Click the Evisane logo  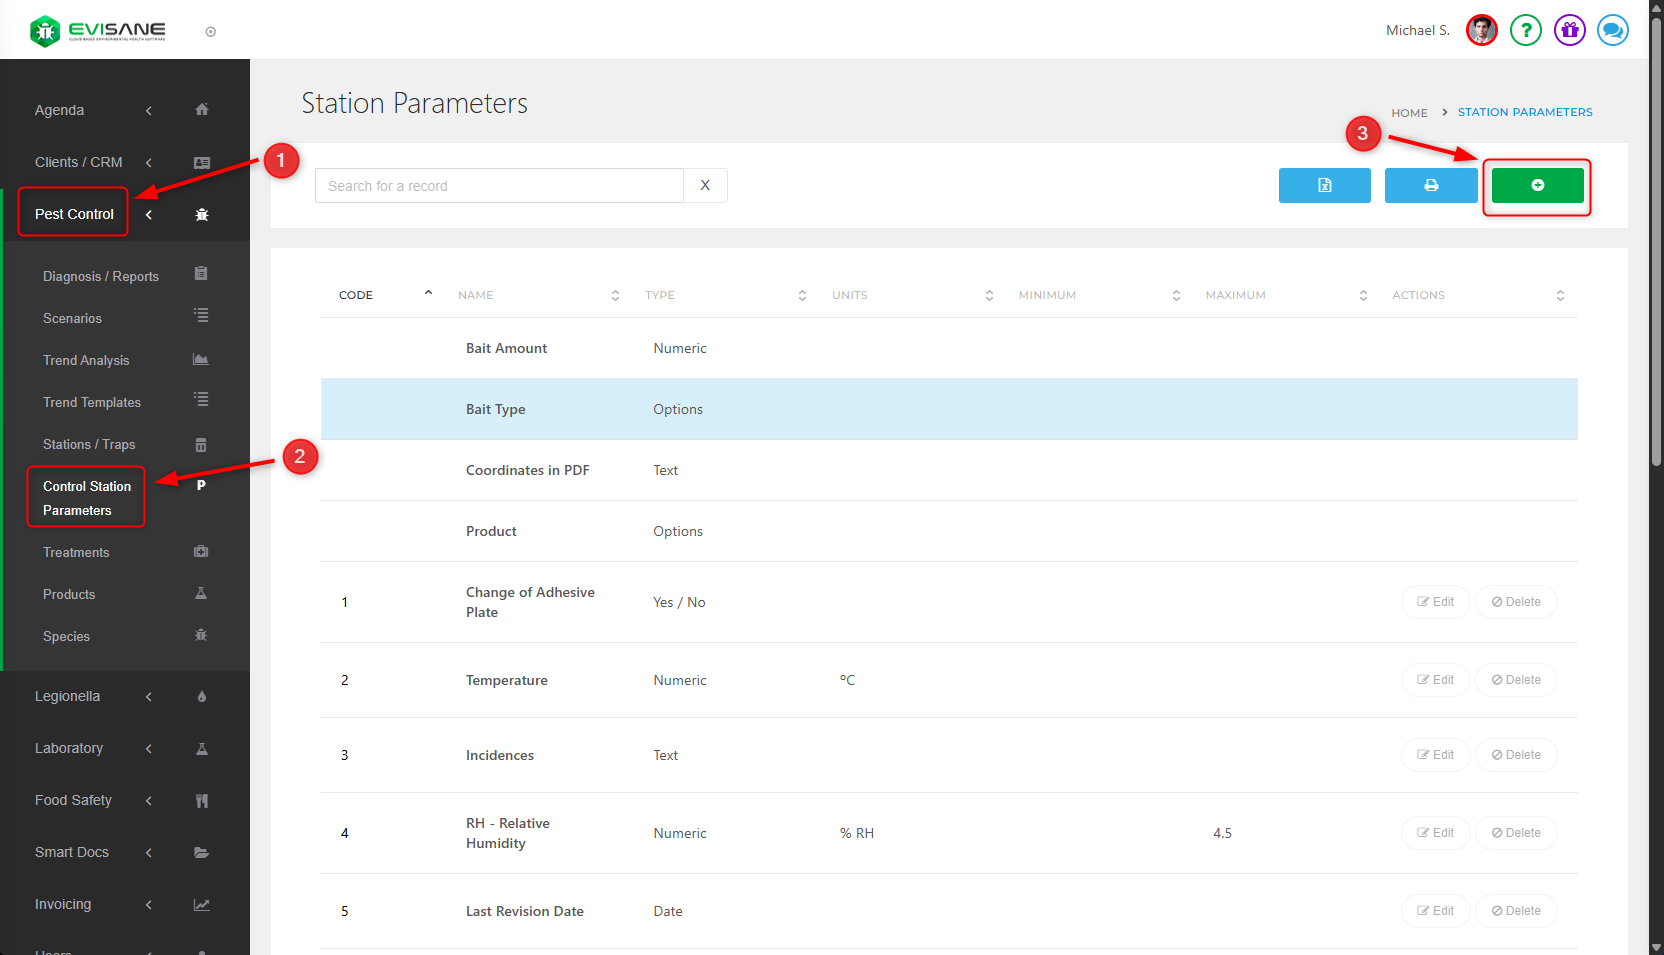point(98,31)
